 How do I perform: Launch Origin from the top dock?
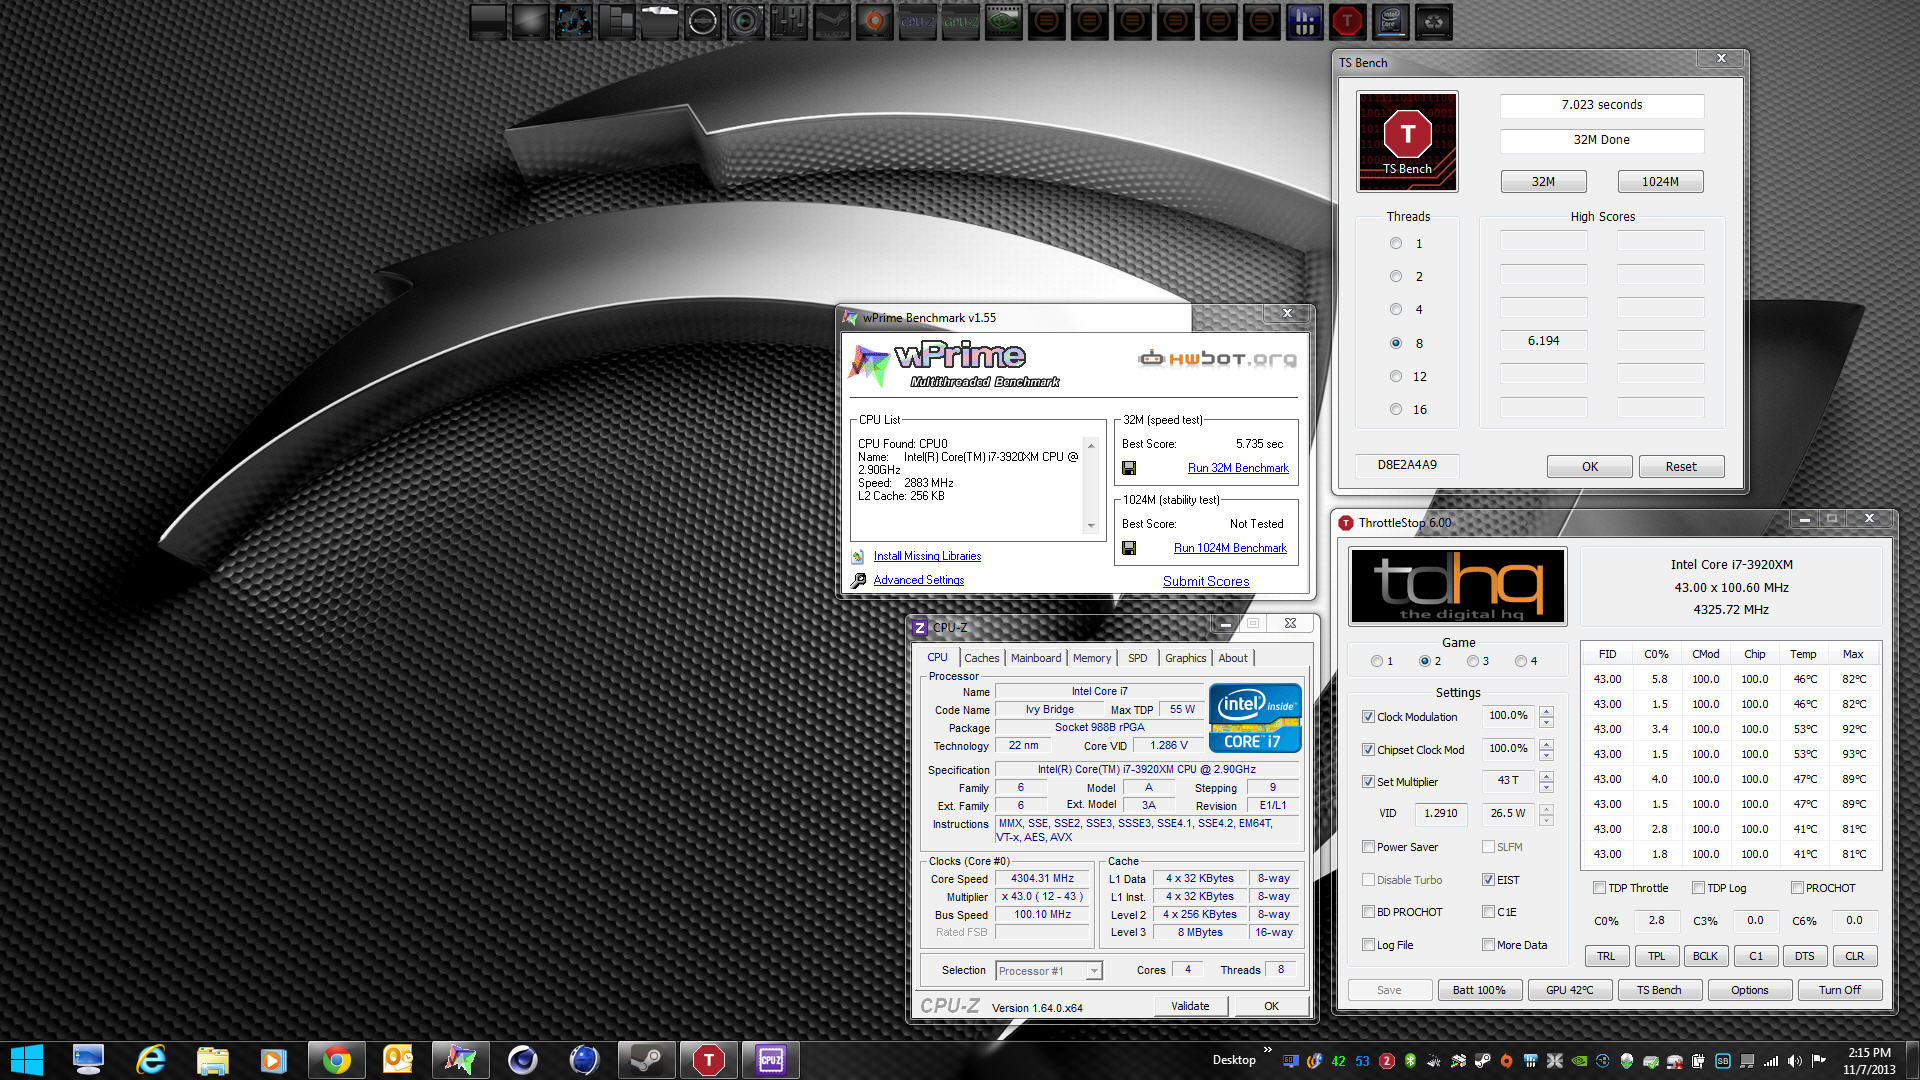tap(874, 22)
